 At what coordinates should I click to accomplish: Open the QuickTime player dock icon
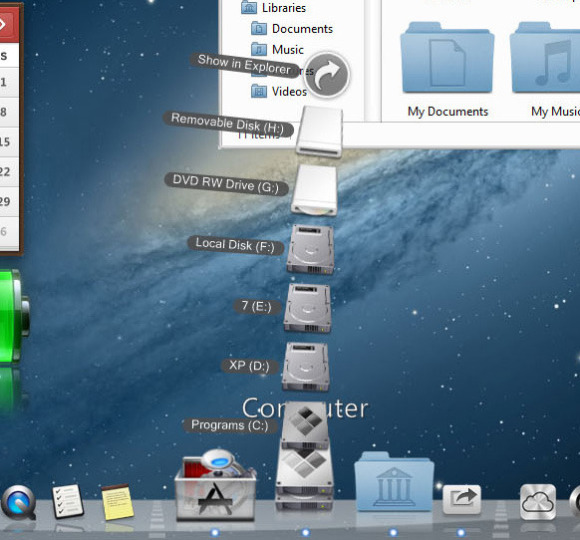pos(18,503)
